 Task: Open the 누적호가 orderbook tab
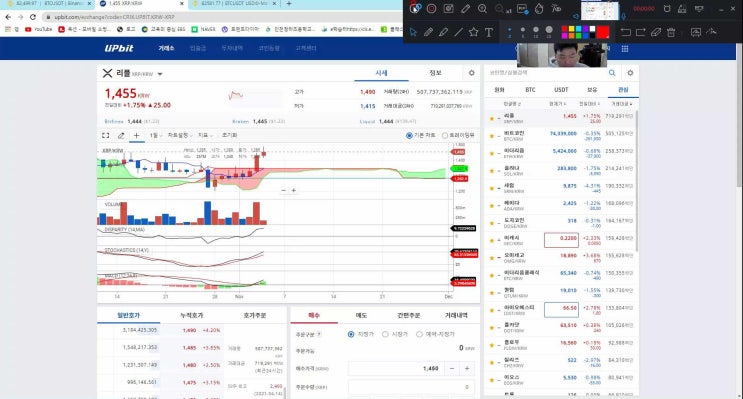tap(191, 315)
